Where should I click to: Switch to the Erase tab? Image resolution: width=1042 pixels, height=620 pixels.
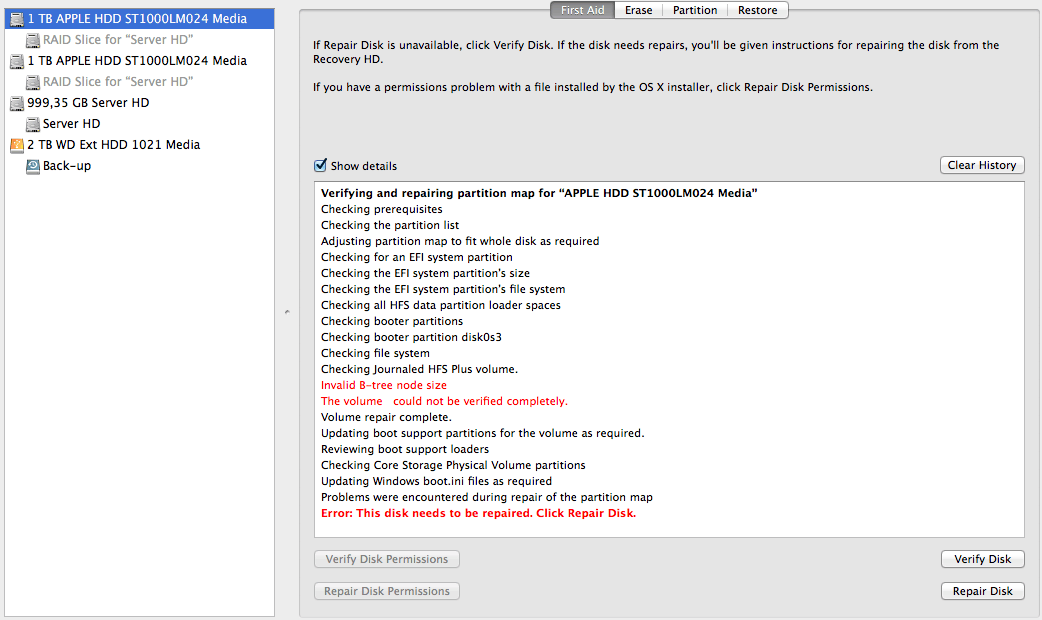click(x=638, y=10)
